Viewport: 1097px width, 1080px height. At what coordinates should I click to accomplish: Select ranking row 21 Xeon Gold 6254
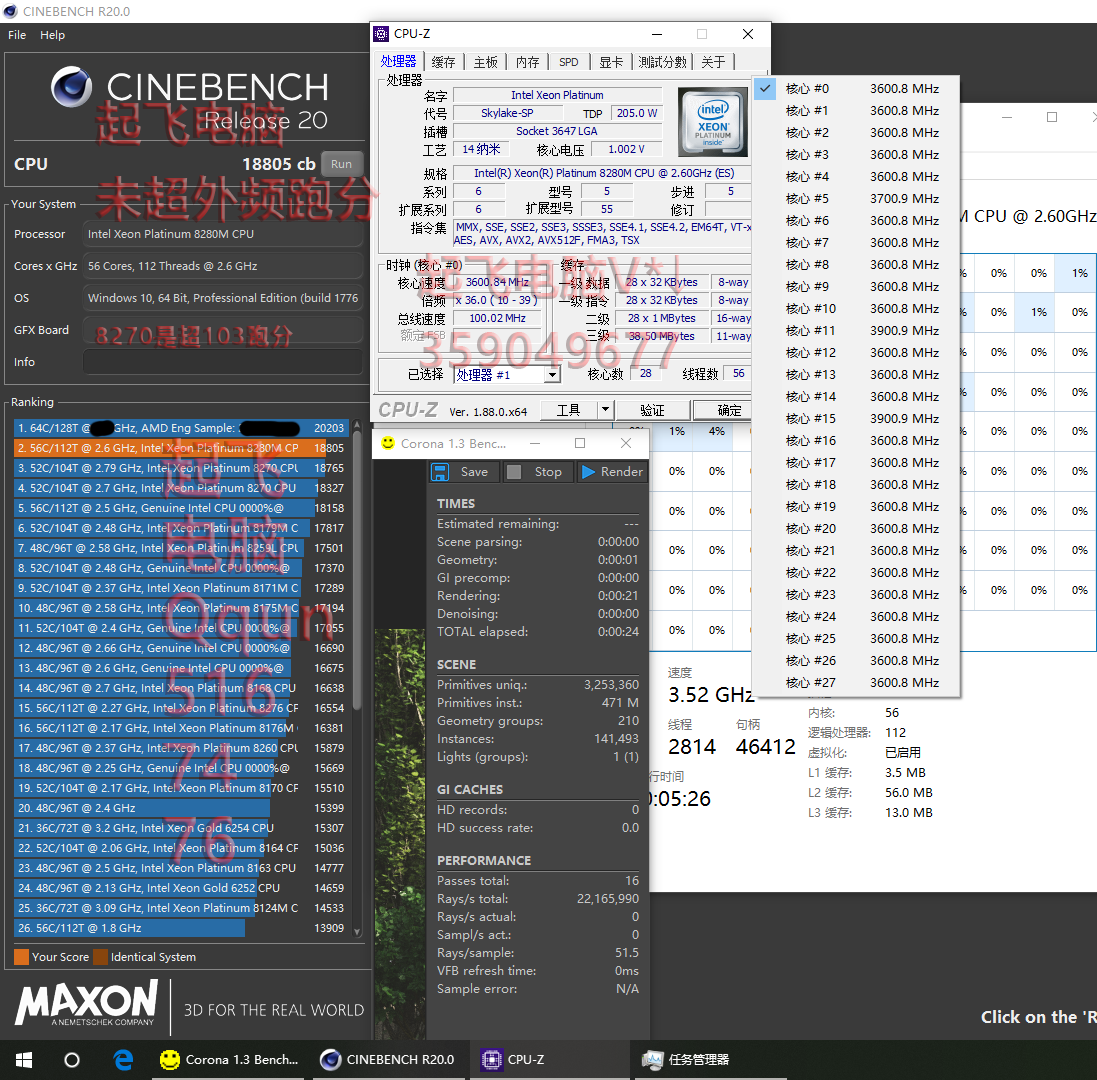pos(181,827)
